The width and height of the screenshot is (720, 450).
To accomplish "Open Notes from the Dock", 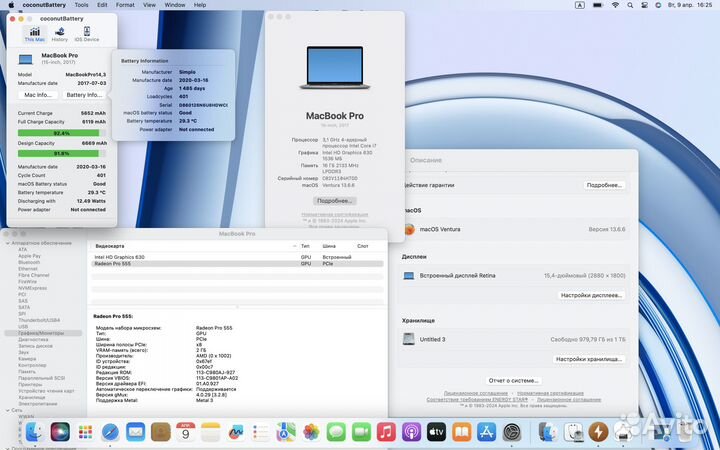I will click(x=211, y=432).
